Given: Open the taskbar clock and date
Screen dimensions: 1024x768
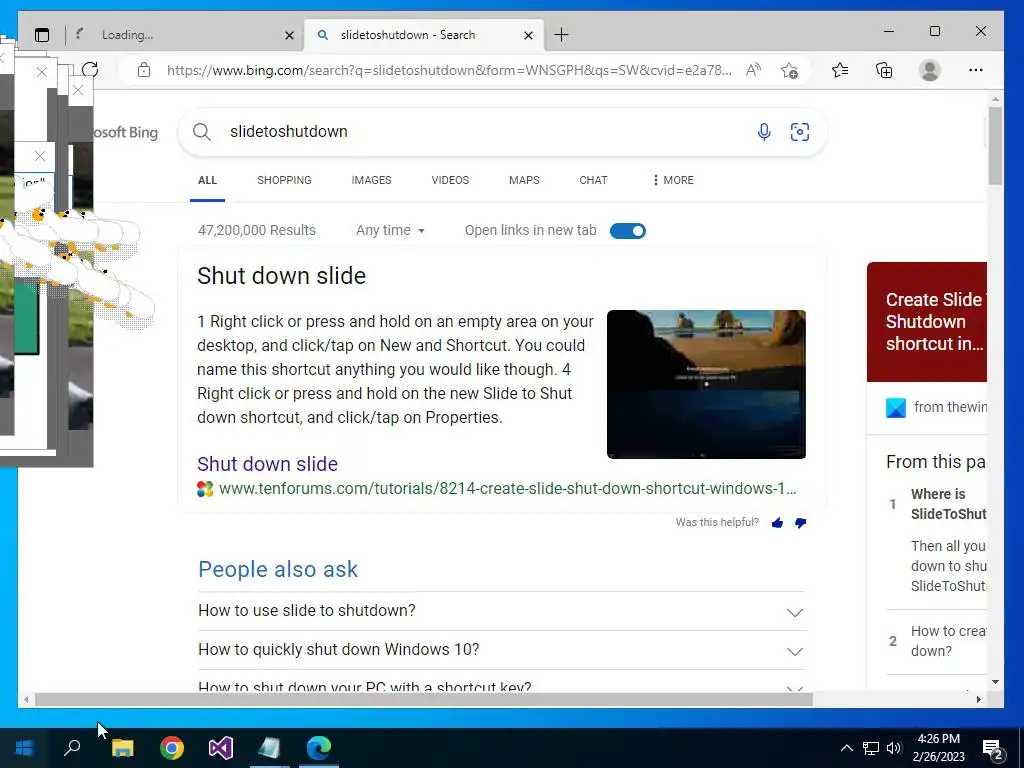Looking at the screenshot, I should pyautogui.click(x=938, y=748).
